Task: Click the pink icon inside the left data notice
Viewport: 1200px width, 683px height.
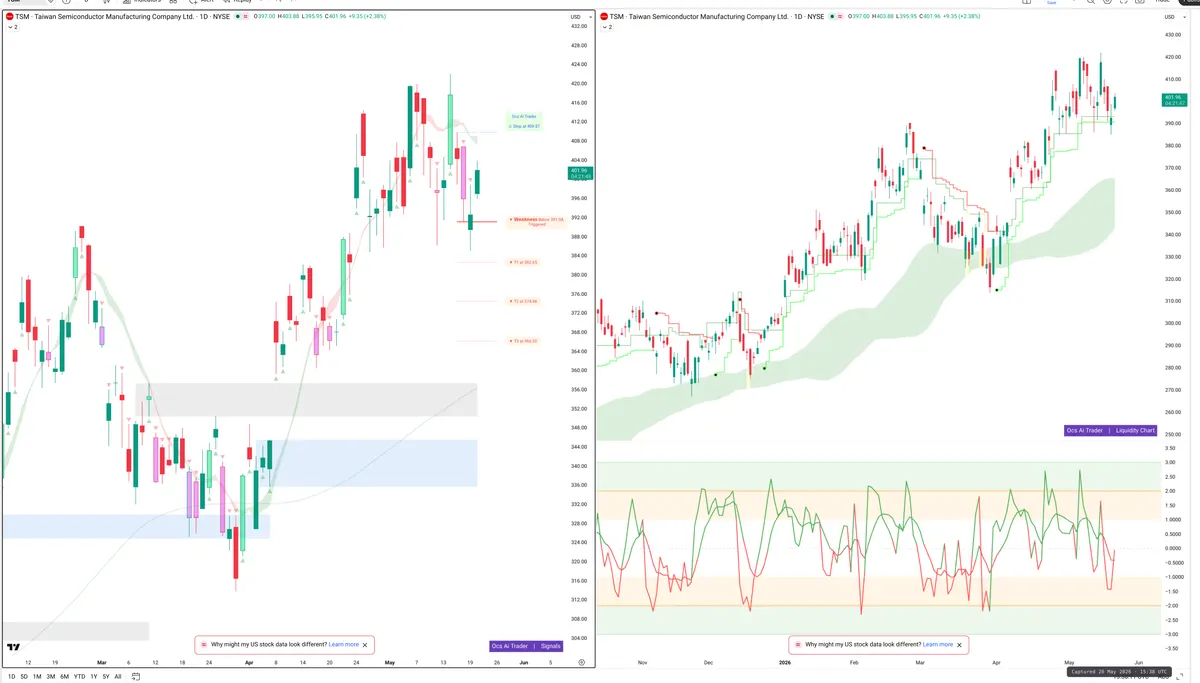Action: pyautogui.click(x=204, y=645)
